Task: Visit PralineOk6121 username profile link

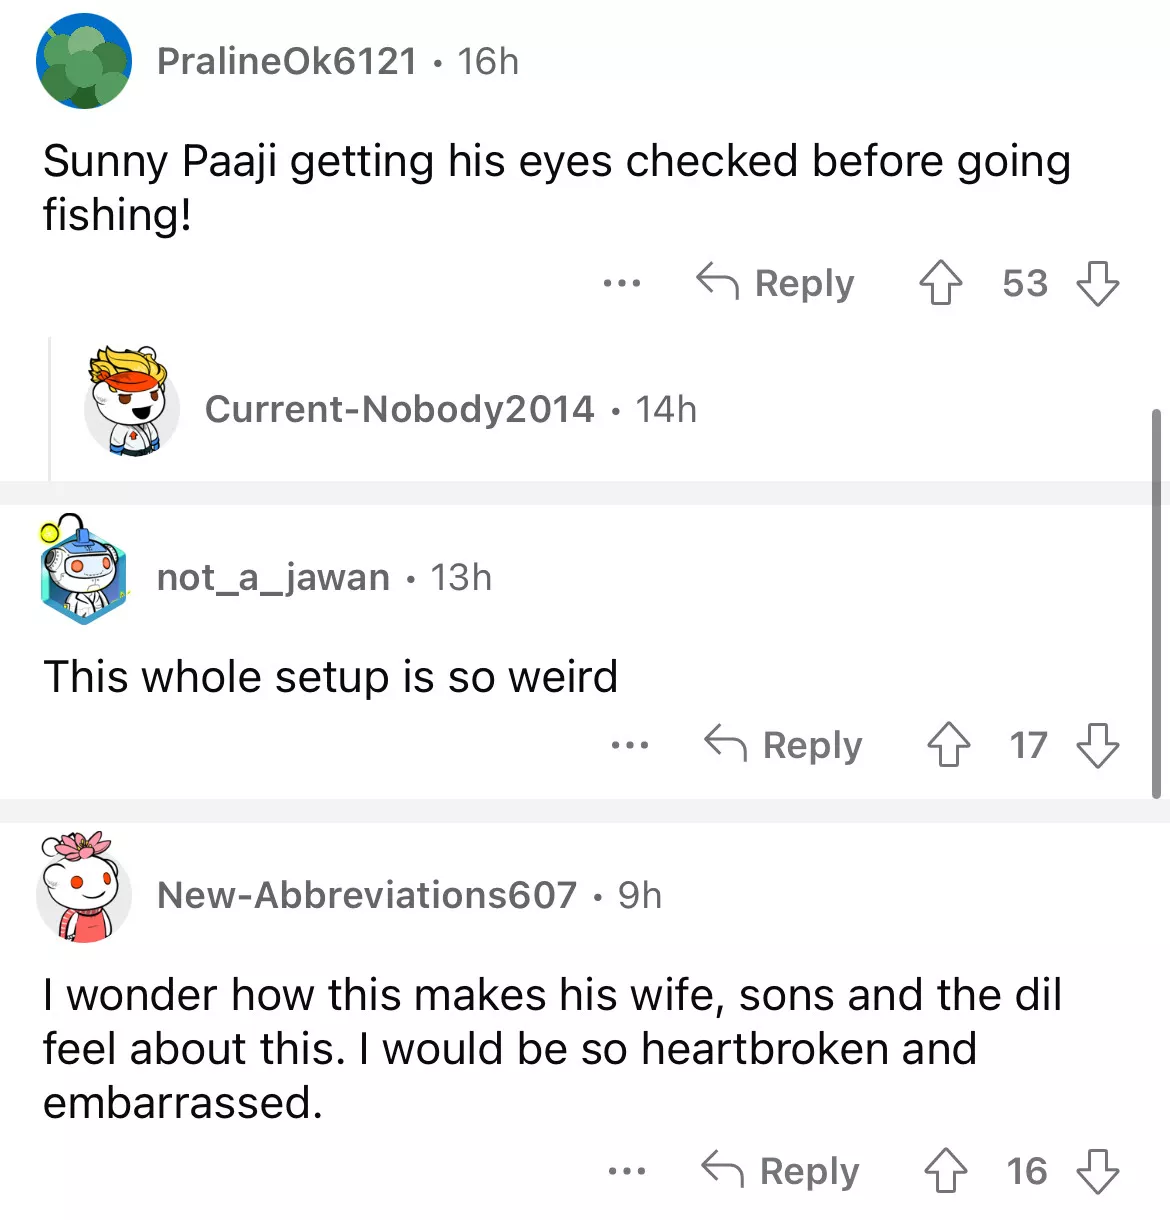Action: click(x=286, y=61)
